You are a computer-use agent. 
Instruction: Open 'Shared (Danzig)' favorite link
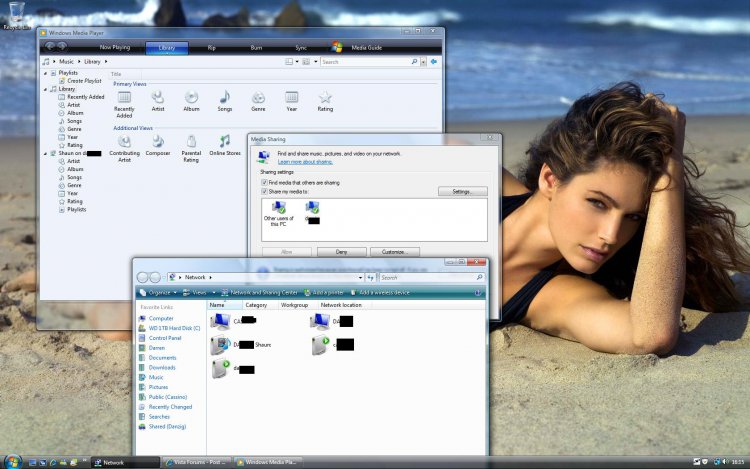tap(167, 426)
